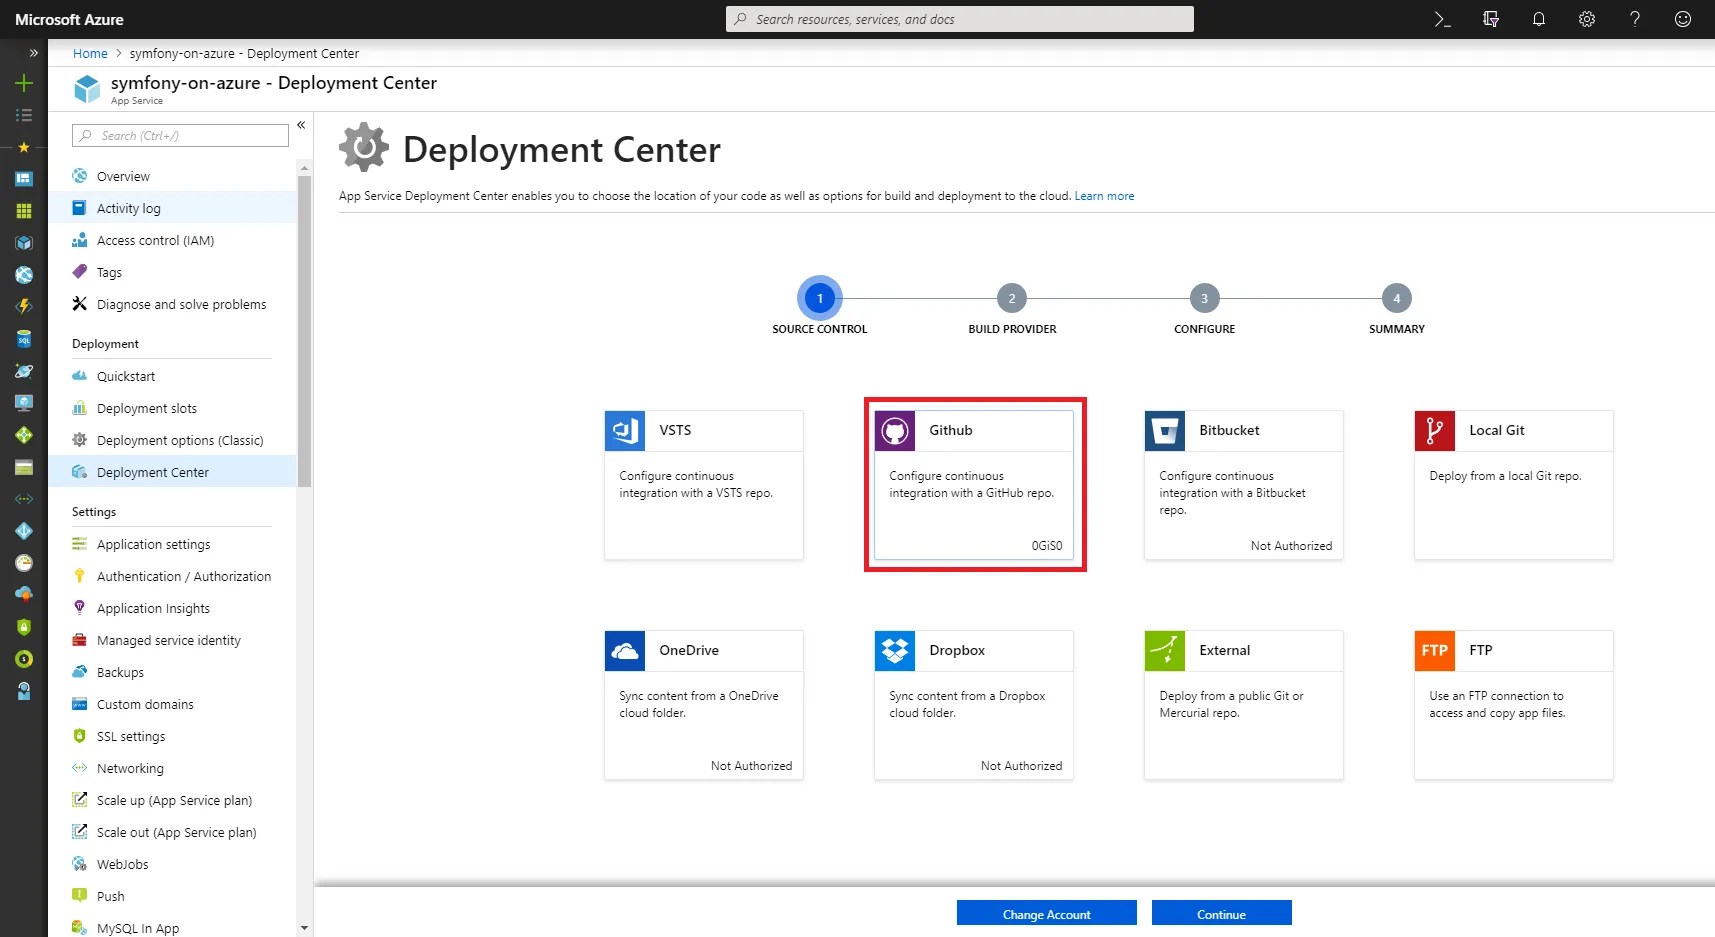Open All services list icon in left rail

(x=24, y=115)
